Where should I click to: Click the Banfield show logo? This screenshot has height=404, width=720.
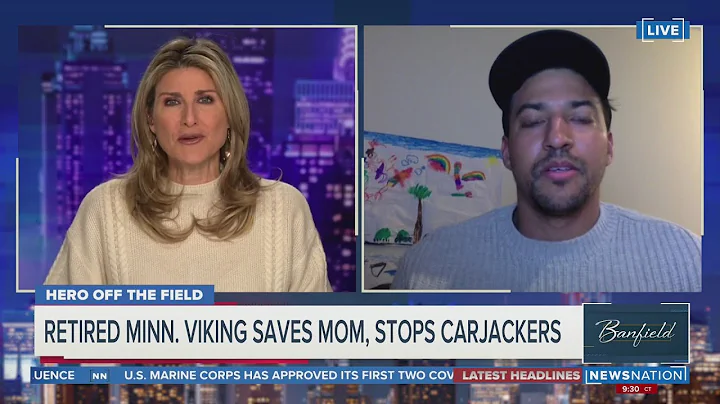636,332
